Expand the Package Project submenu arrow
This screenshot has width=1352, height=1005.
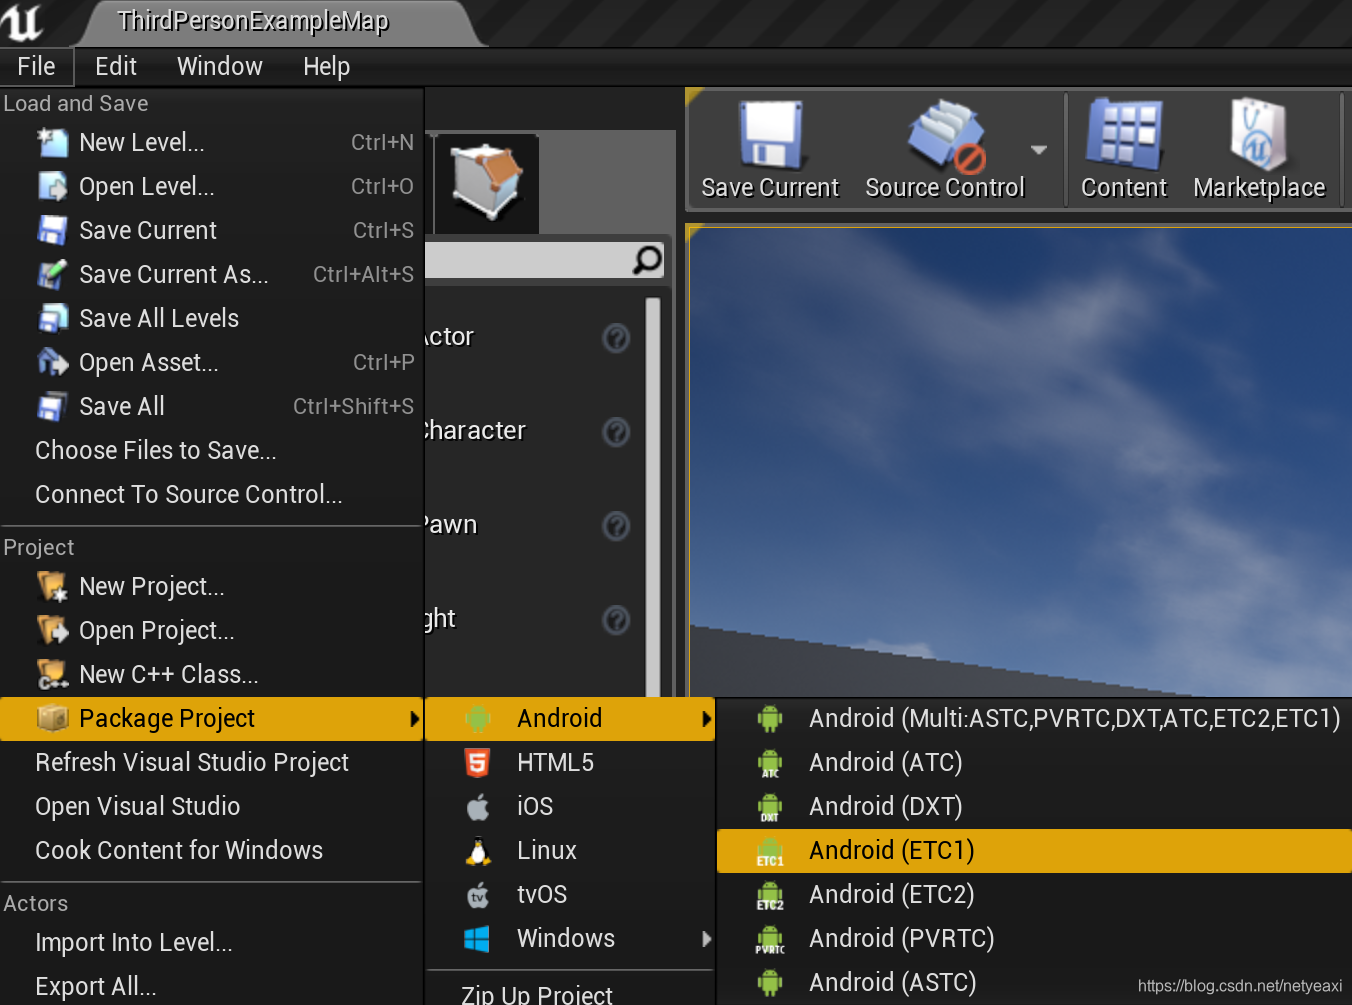coord(414,719)
